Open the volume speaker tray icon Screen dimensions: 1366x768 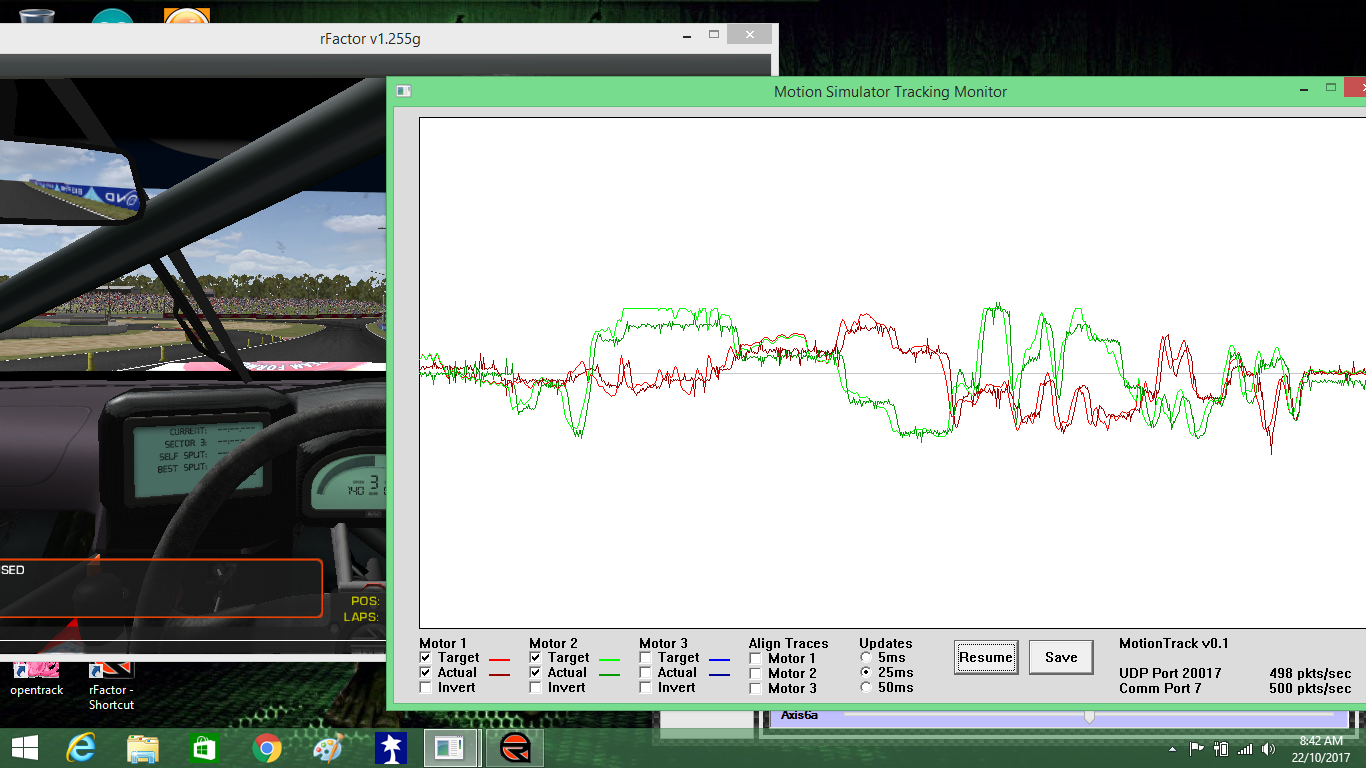coord(1269,748)
